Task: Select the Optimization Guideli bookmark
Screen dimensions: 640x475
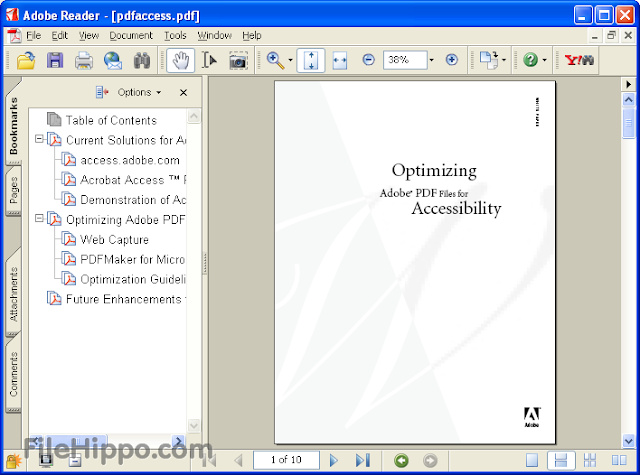Action: (x=133, y=279)
